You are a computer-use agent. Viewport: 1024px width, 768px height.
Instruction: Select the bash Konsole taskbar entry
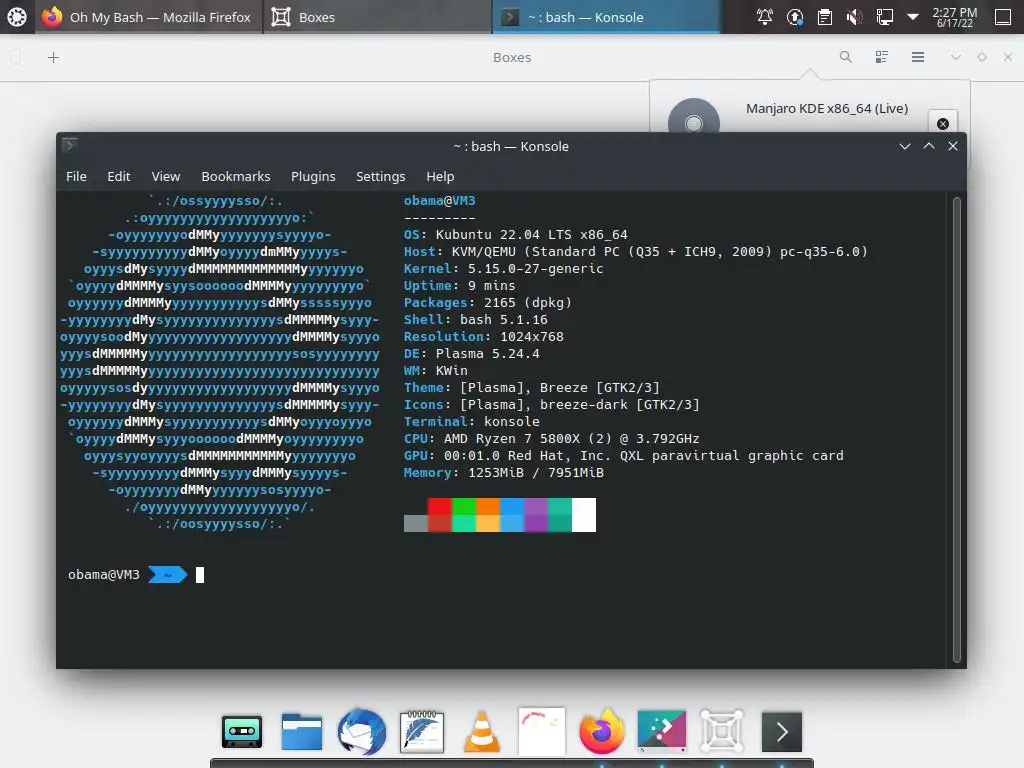[606, 17]
